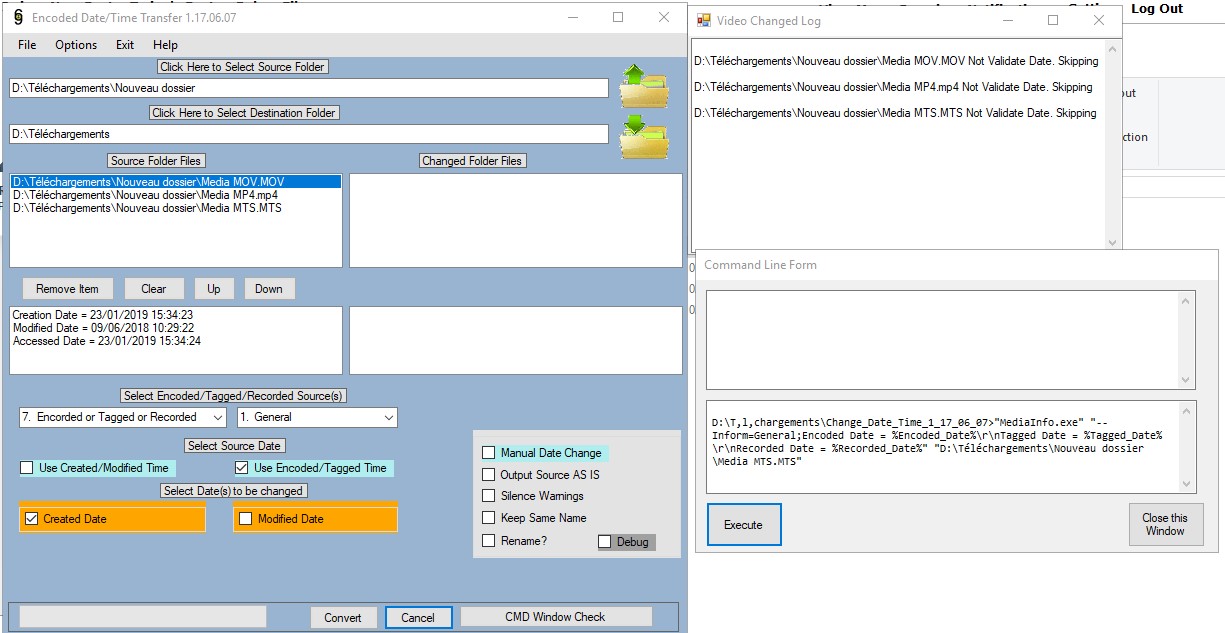Open the File menu
Screen dimensions: 1225x633
click(x=27, y=45)
